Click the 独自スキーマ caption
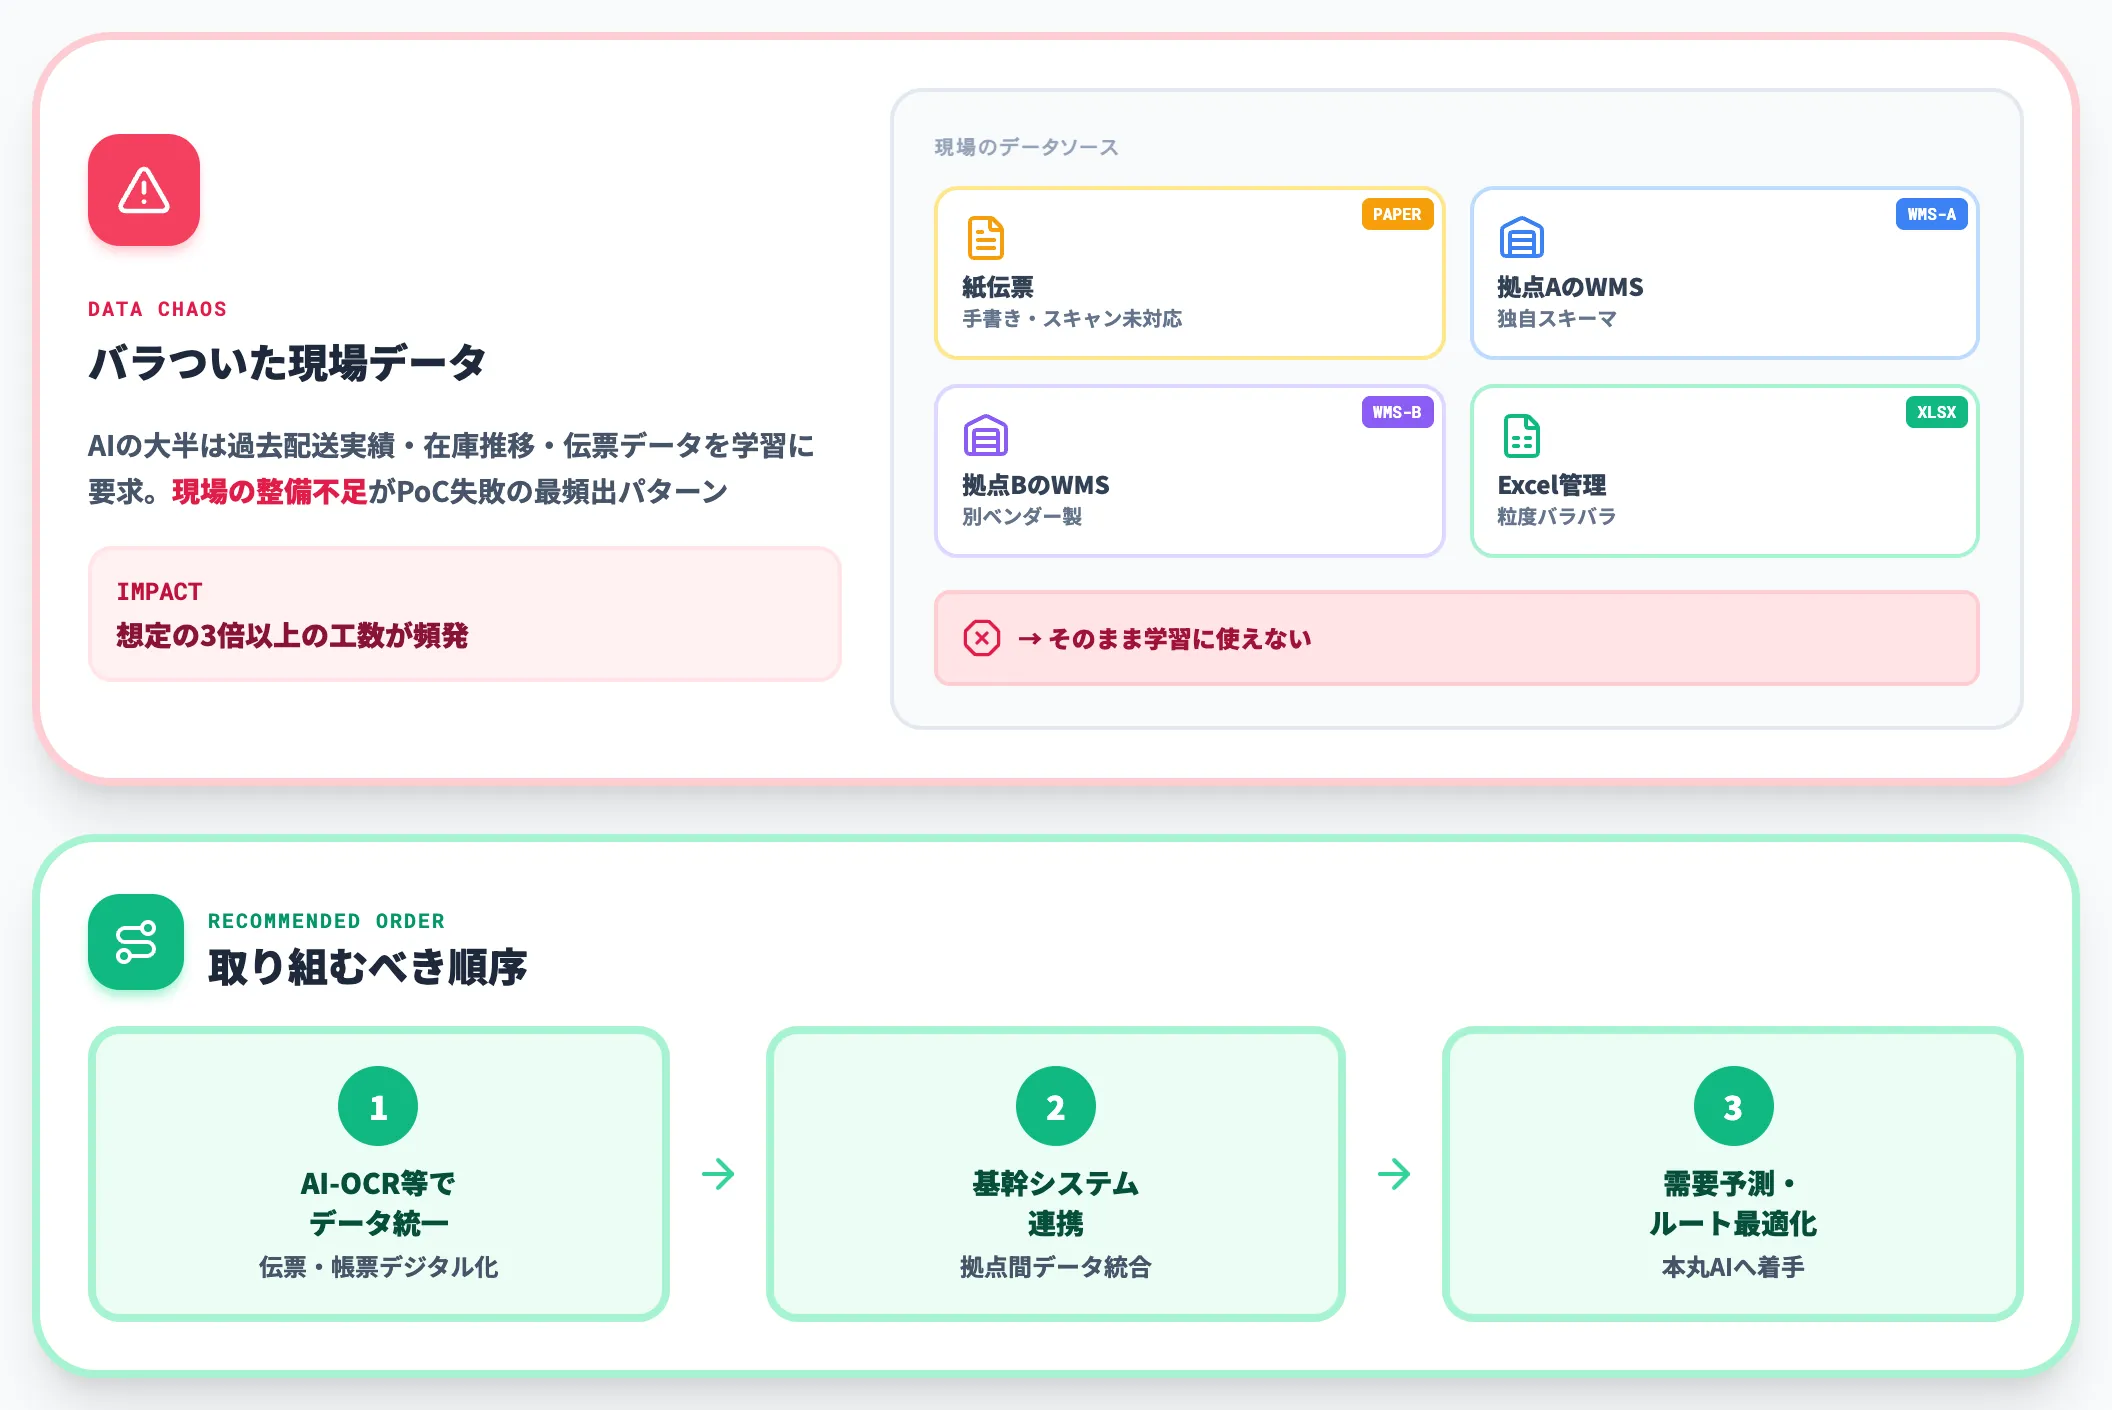 [1556, 319]
